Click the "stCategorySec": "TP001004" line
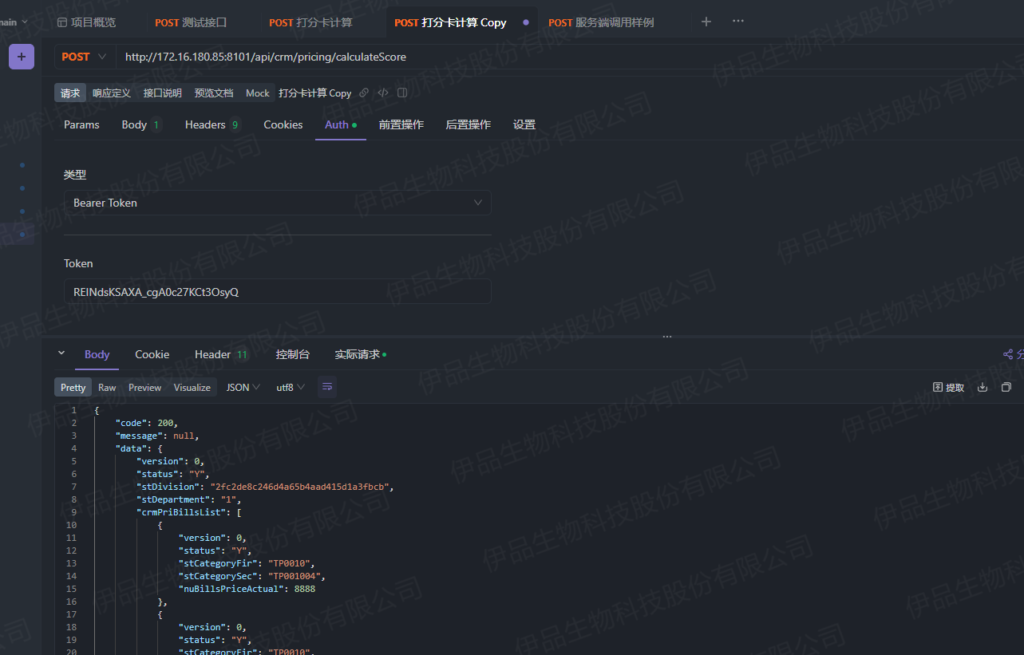The width and height of the screenshot is (1024, 655). [251, 576]
